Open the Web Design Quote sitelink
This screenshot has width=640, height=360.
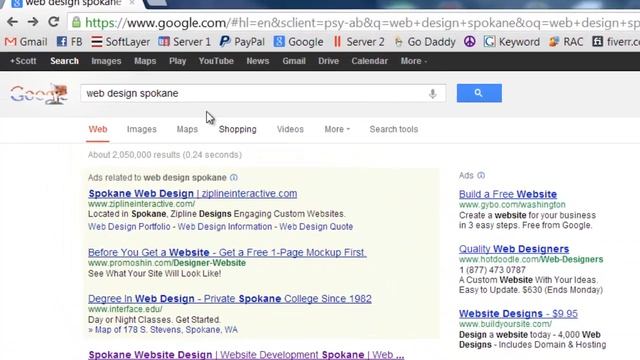click(x=316, y=227)
